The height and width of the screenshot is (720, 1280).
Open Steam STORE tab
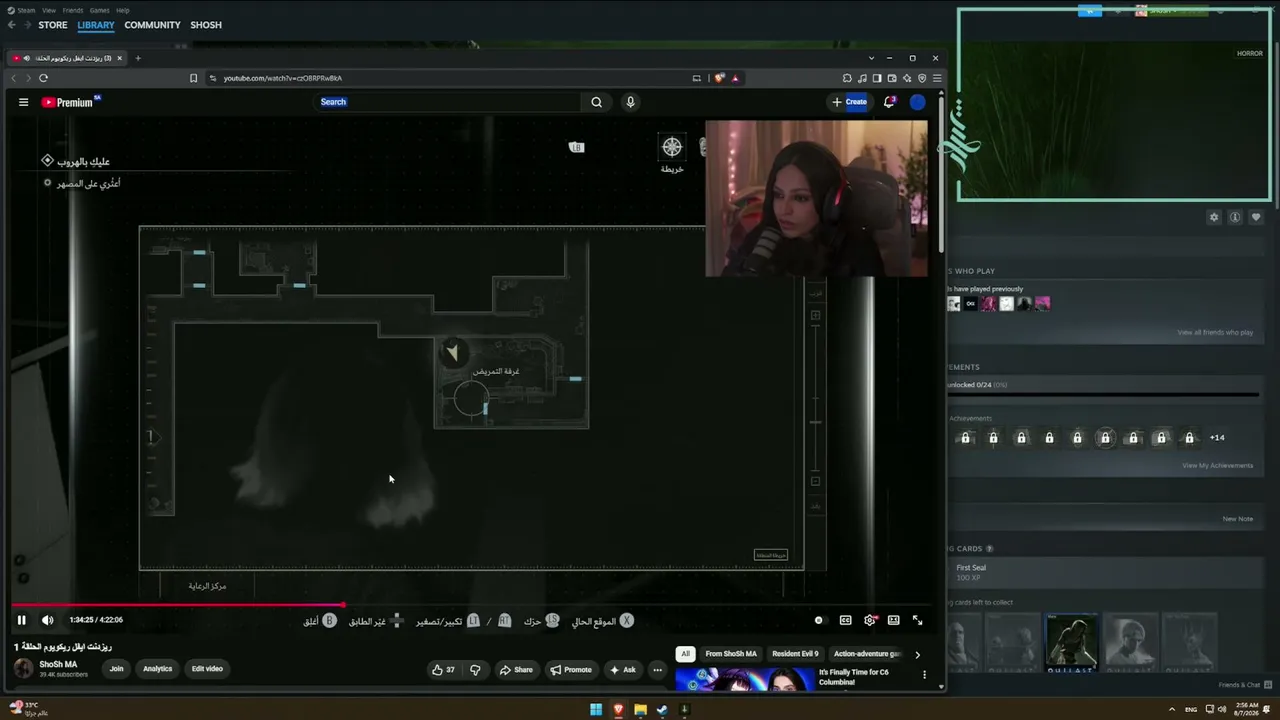[53, 25]
